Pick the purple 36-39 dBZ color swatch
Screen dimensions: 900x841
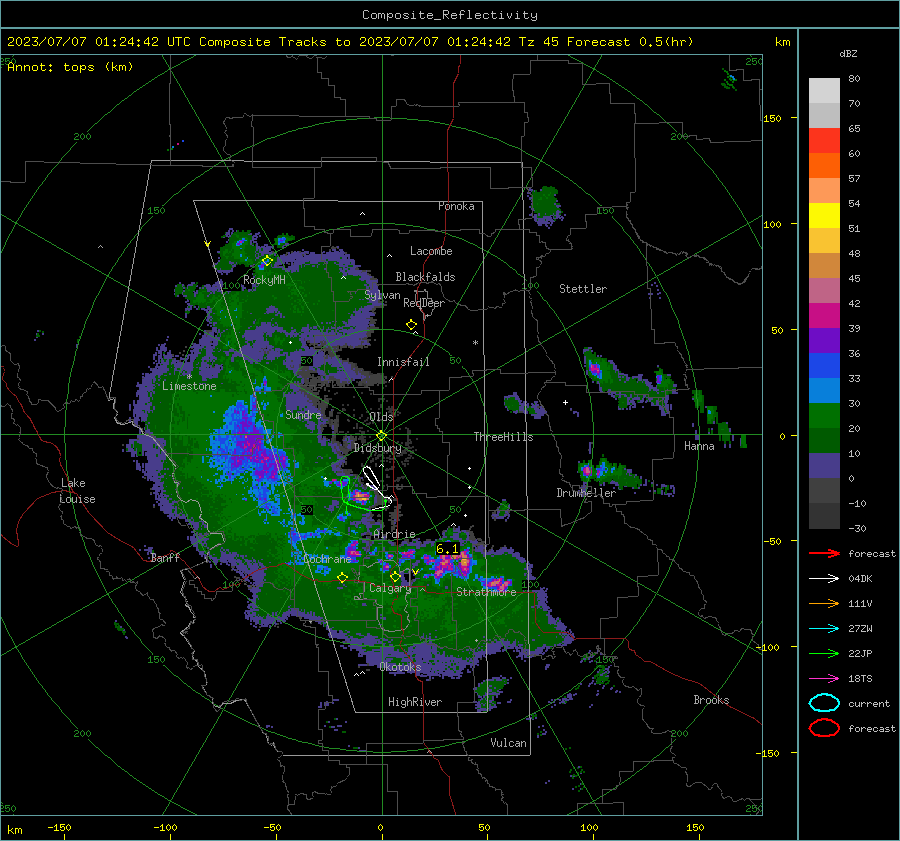[x=824, y=341]
